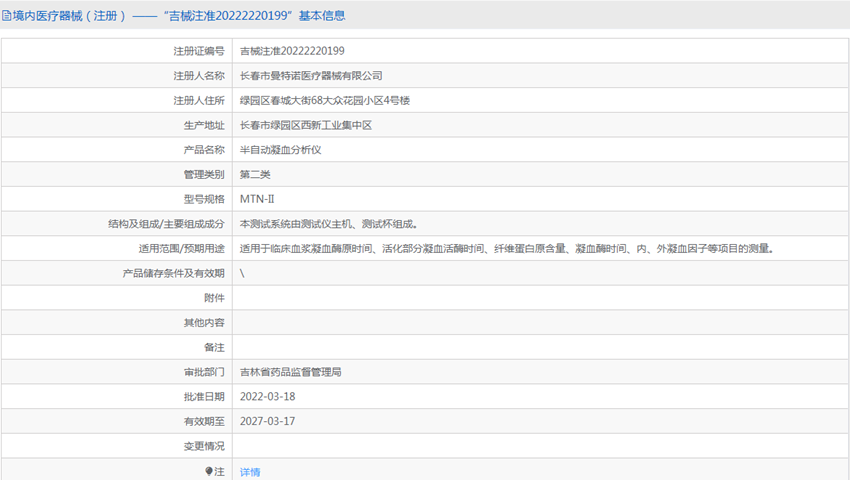Click the 批准日期 label cell
This screenshot has width=850, height=480.
pyautogui.click(x=117, y=396)
